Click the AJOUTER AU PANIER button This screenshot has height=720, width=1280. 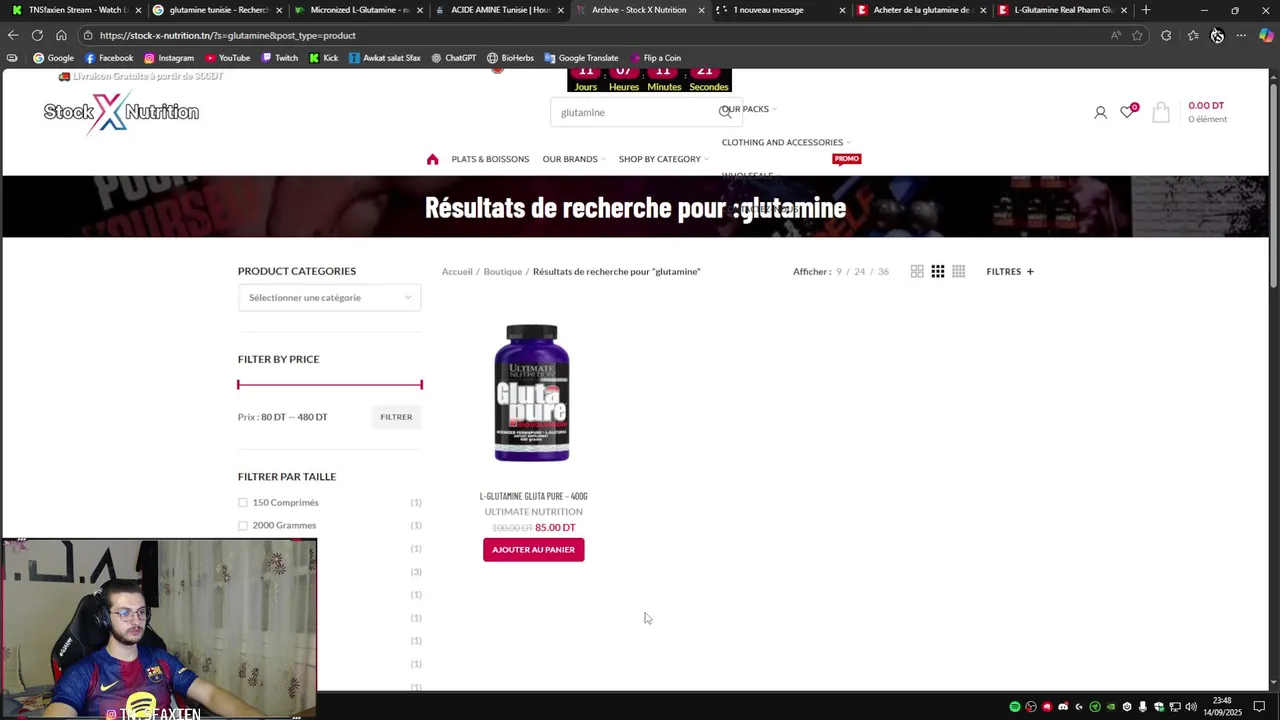pos(533,549)
